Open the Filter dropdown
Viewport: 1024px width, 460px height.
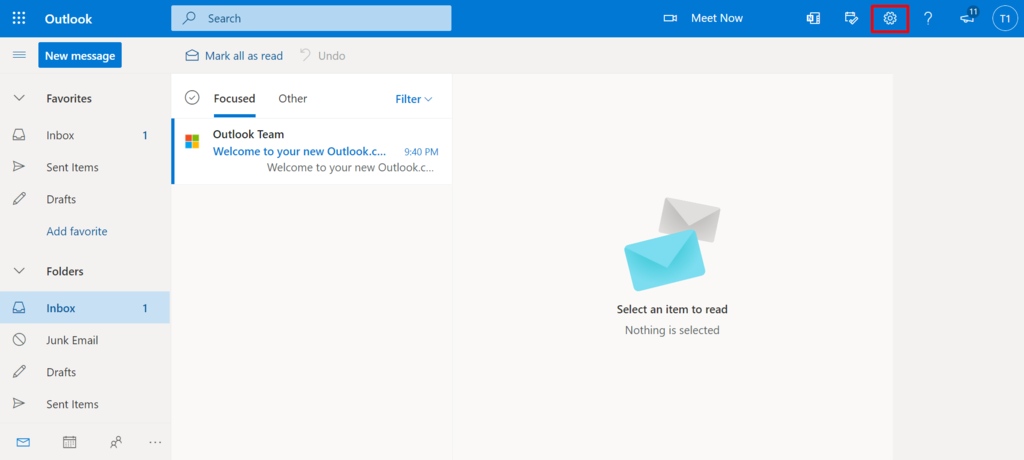413,99
